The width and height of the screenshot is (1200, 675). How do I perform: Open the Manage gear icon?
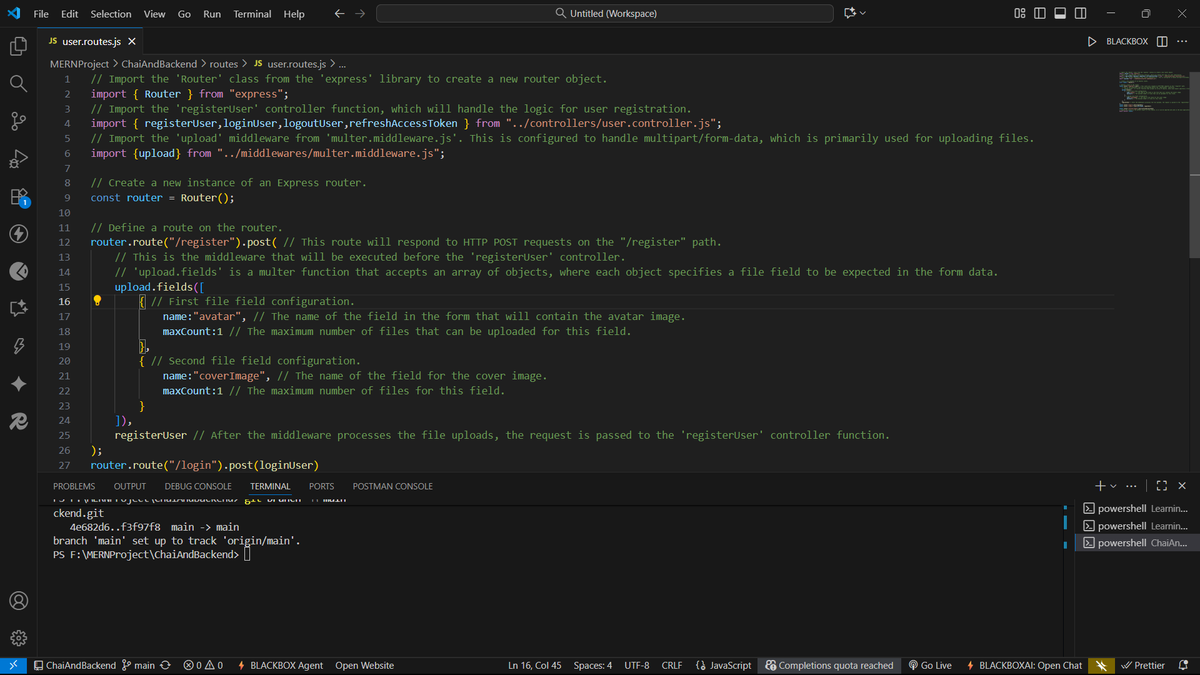click(x=17, y=638)
